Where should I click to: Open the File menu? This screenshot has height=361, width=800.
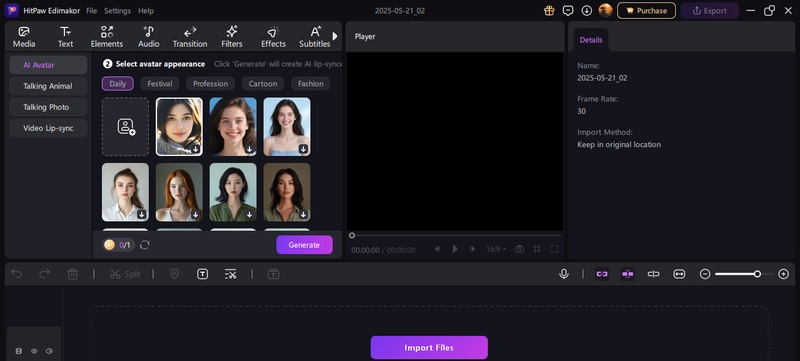coord(91,11)
